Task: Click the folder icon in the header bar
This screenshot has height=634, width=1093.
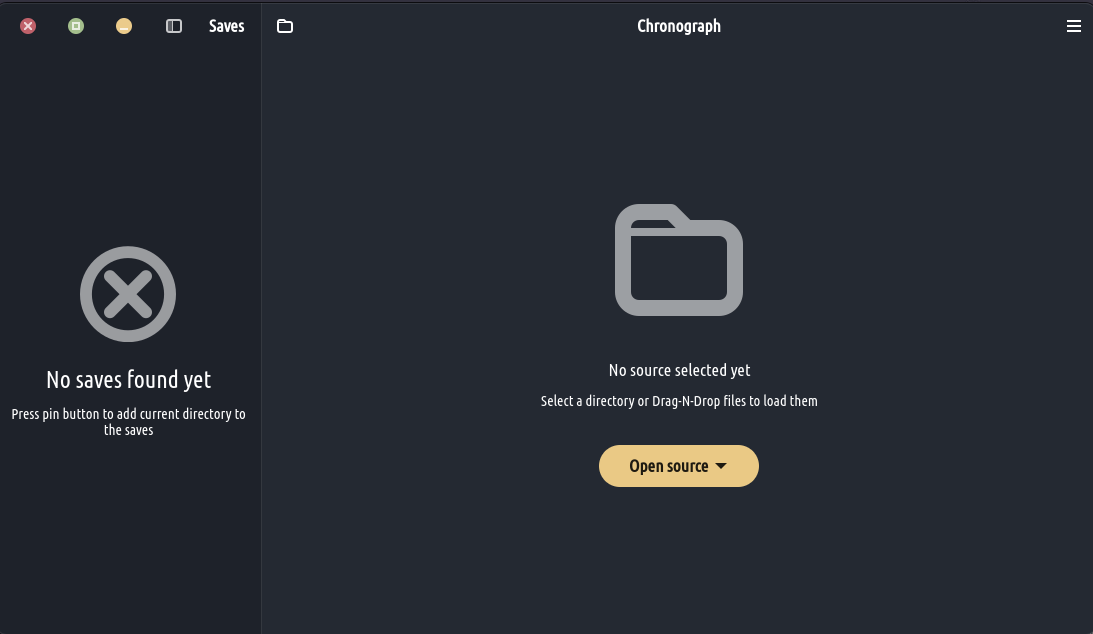Action: (285, 26)
